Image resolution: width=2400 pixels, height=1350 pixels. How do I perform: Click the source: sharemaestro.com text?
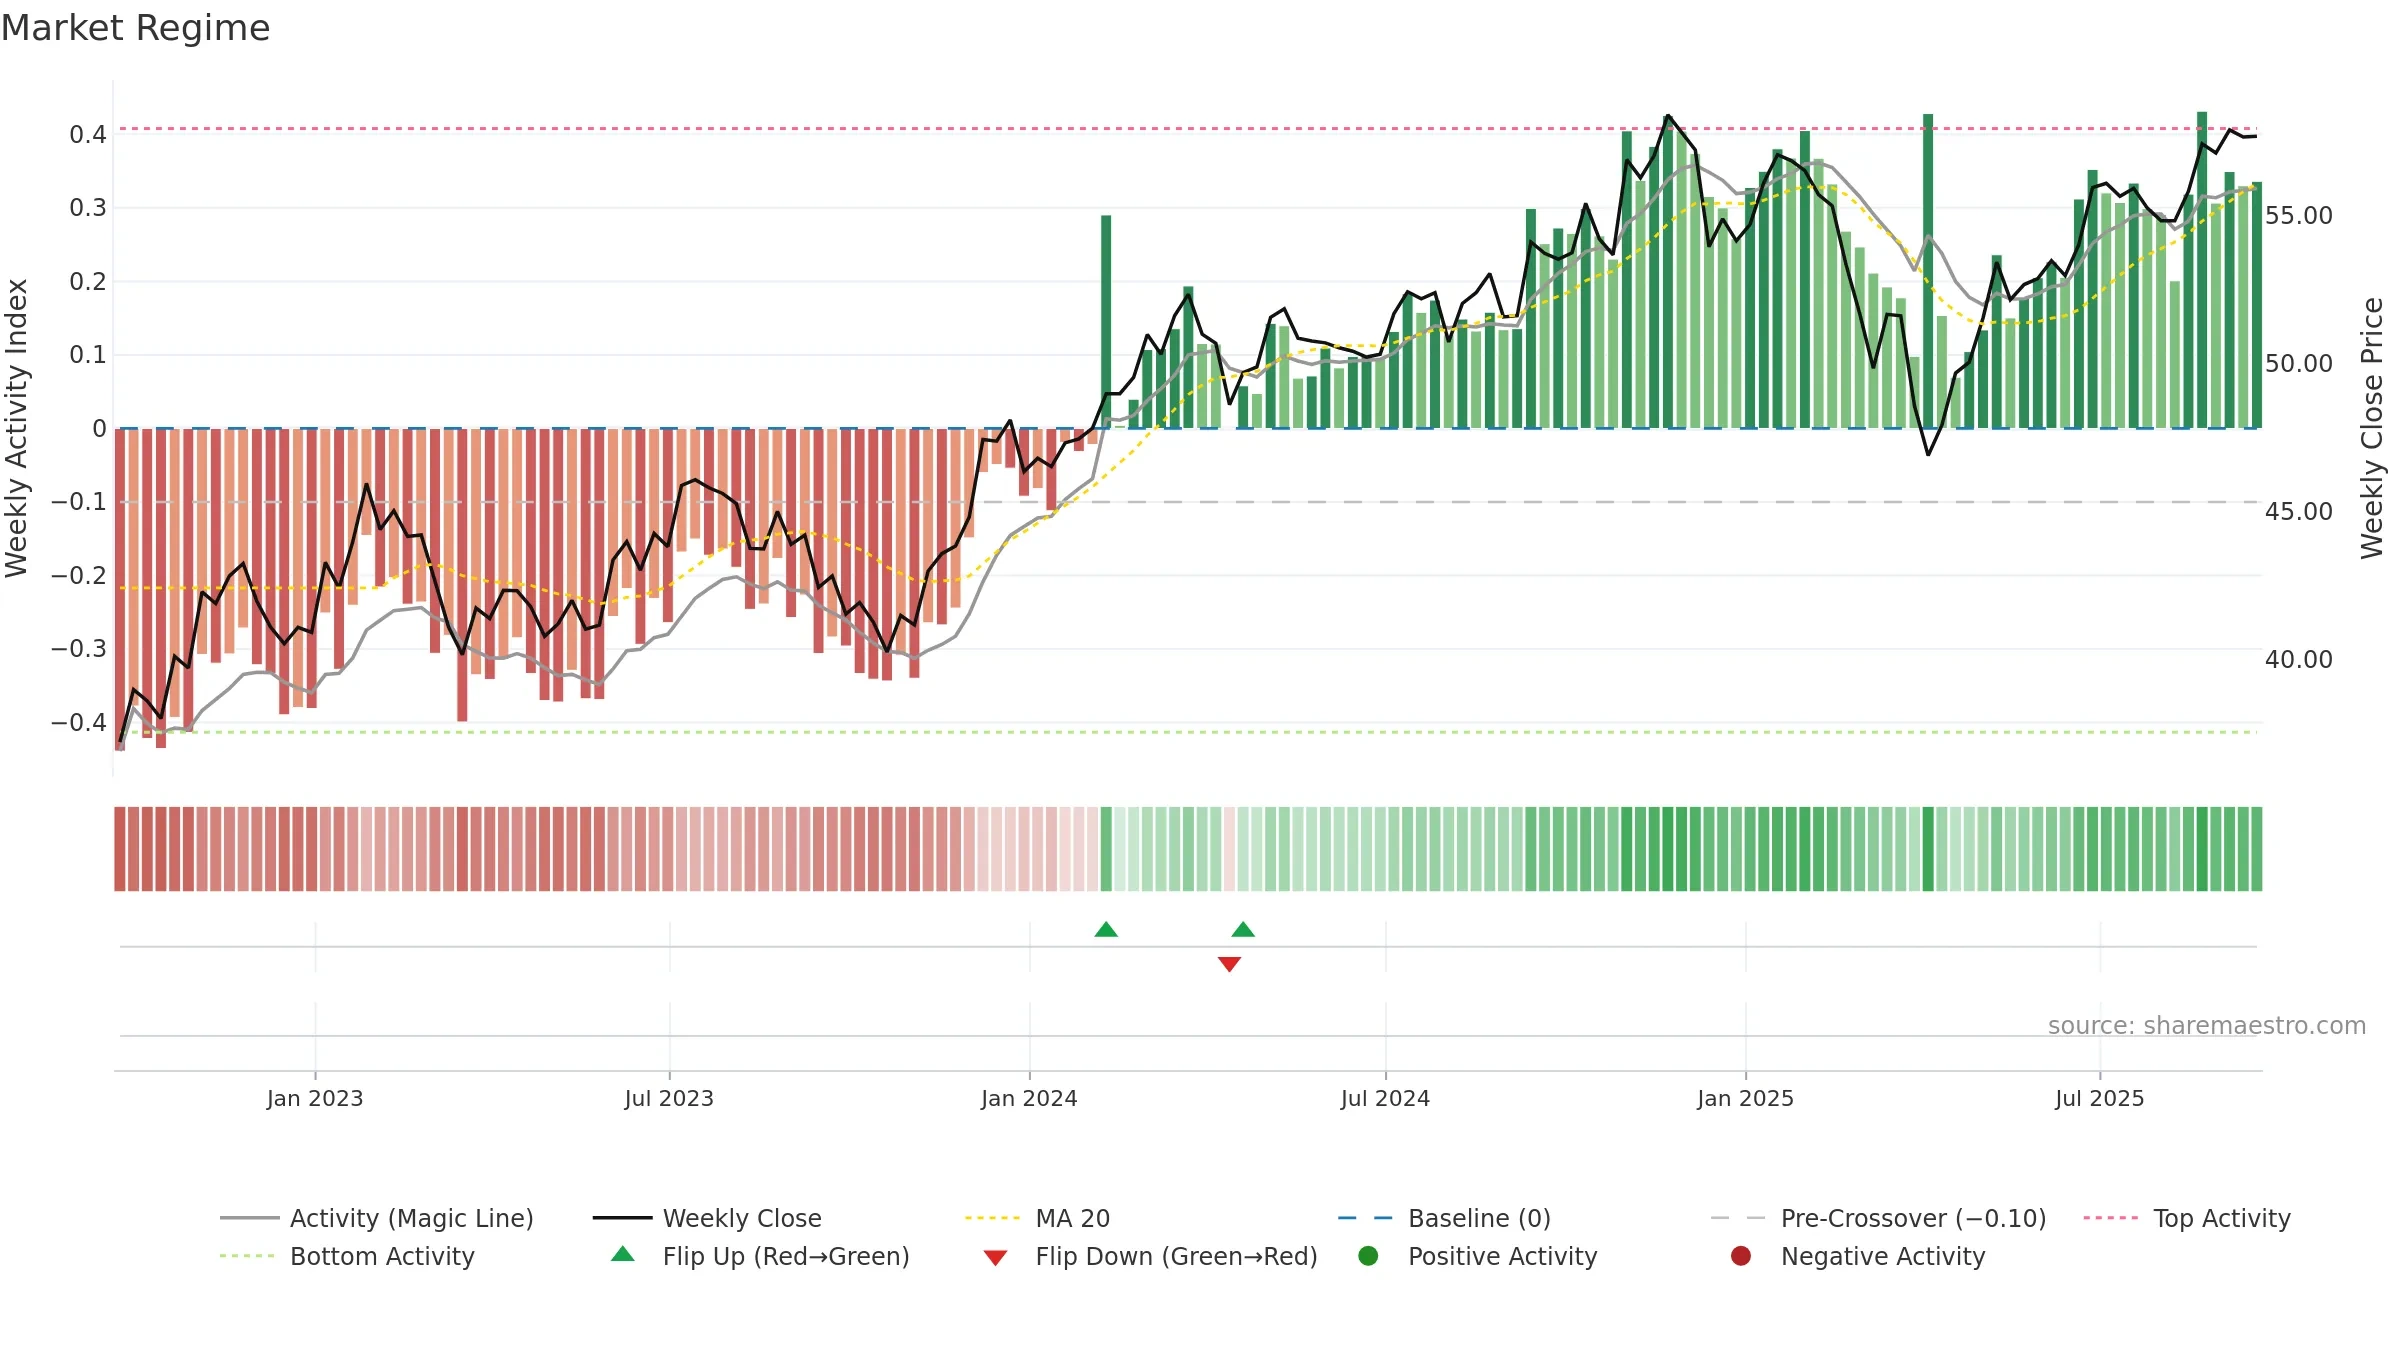pyautogui.click(x=2207, y=1026)
